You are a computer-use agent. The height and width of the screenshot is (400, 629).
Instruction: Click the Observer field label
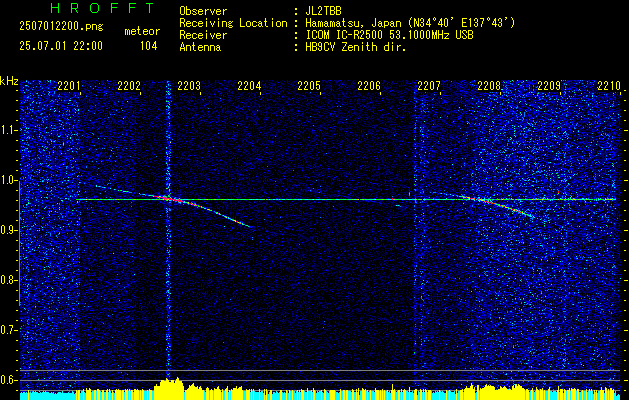(x=203, y=11)
